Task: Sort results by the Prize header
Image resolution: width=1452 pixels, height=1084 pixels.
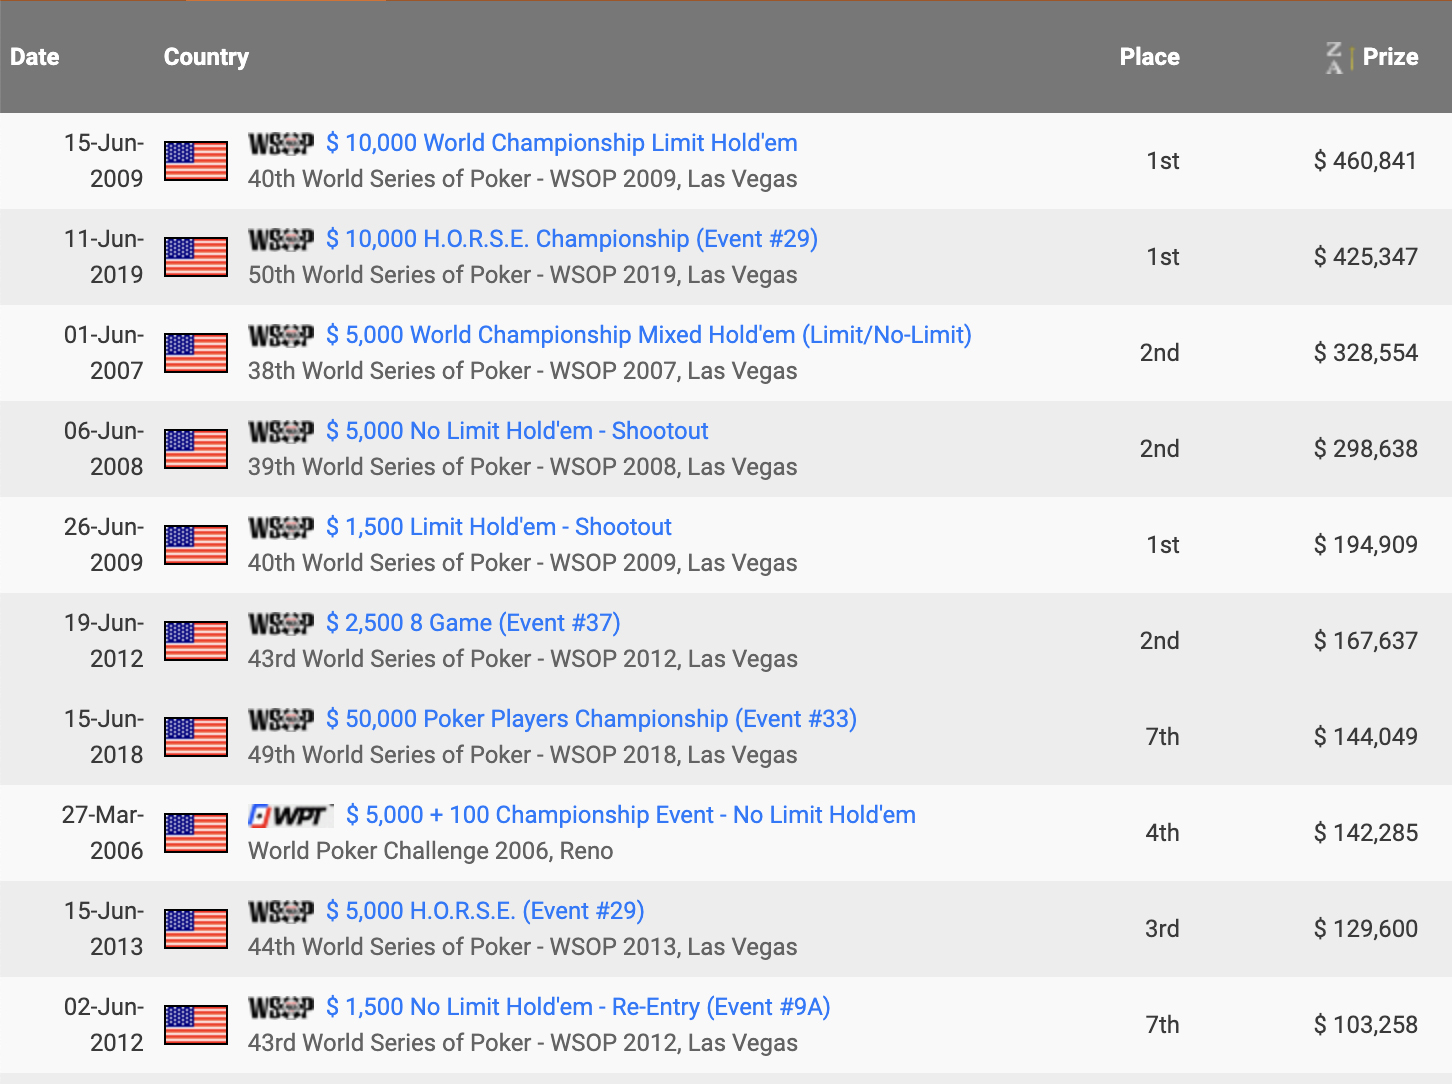Action: tap(1390, 57)
